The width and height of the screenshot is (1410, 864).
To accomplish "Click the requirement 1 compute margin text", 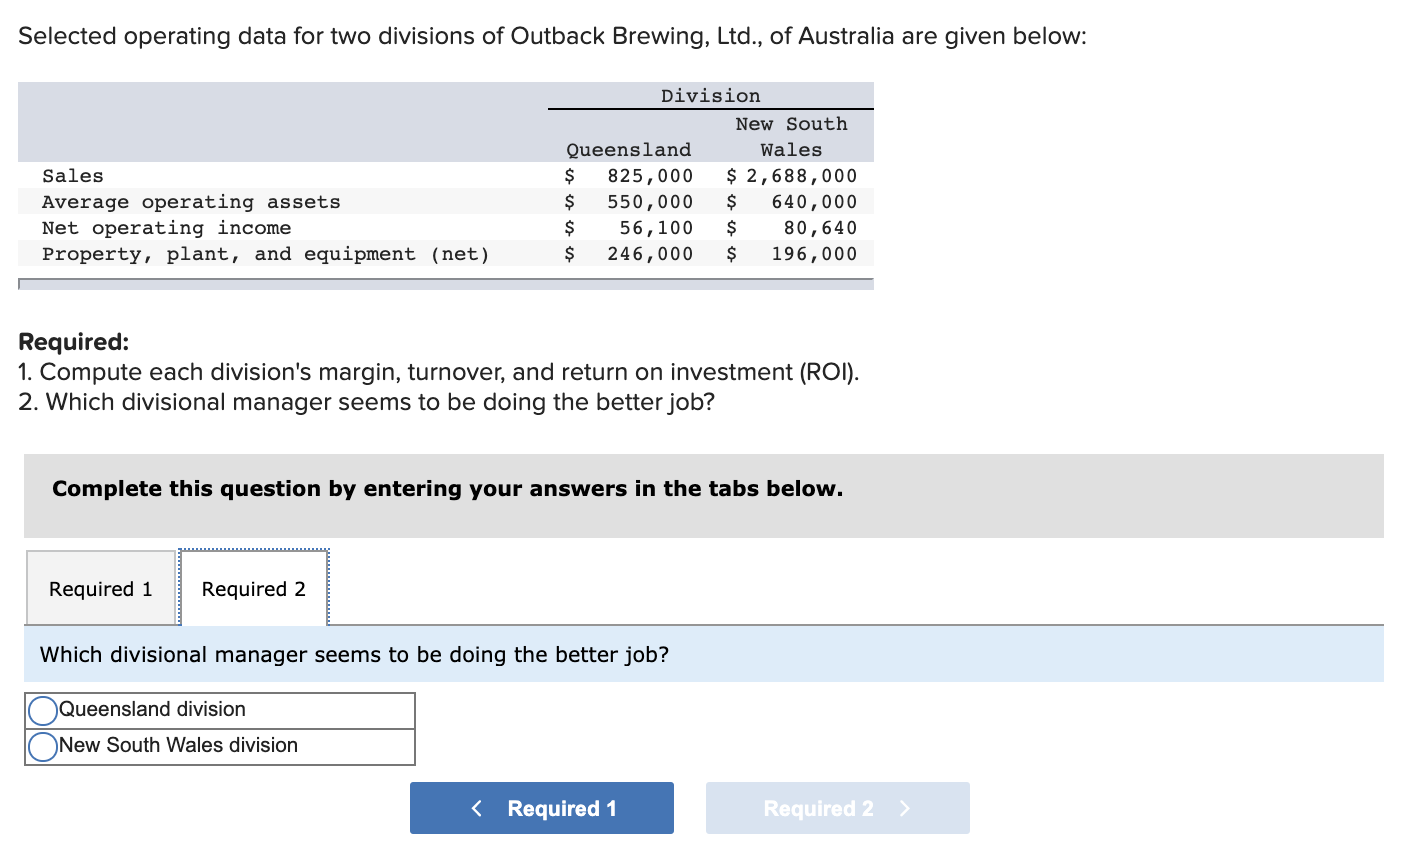I will 439,372.
